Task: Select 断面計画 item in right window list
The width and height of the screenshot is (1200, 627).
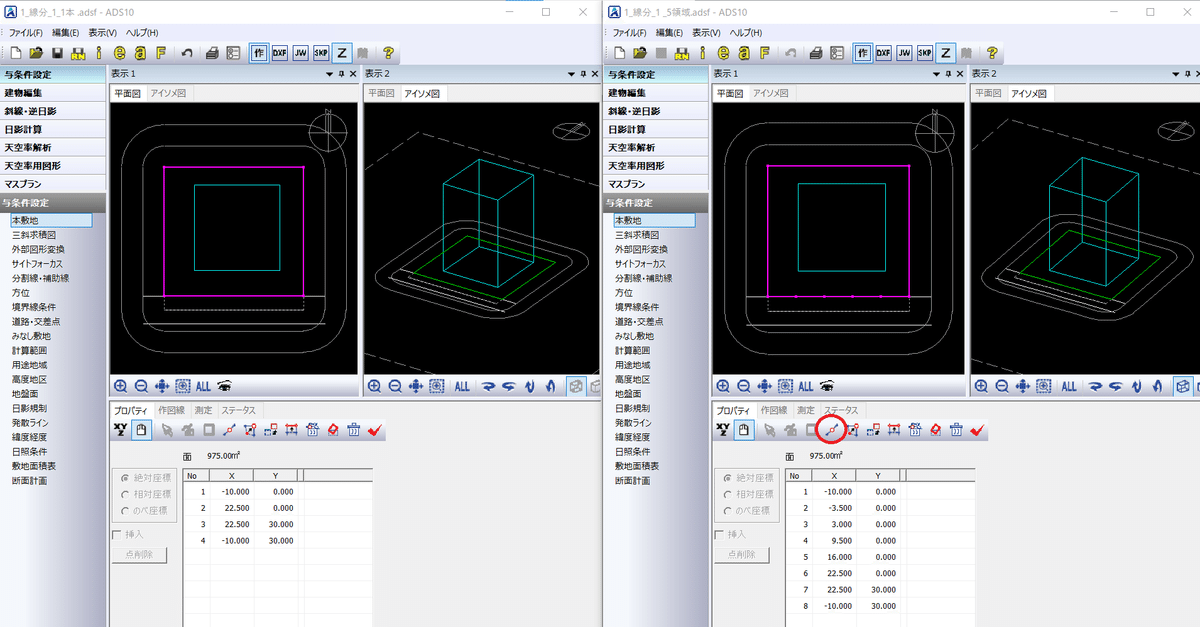Action: [634, 481]
